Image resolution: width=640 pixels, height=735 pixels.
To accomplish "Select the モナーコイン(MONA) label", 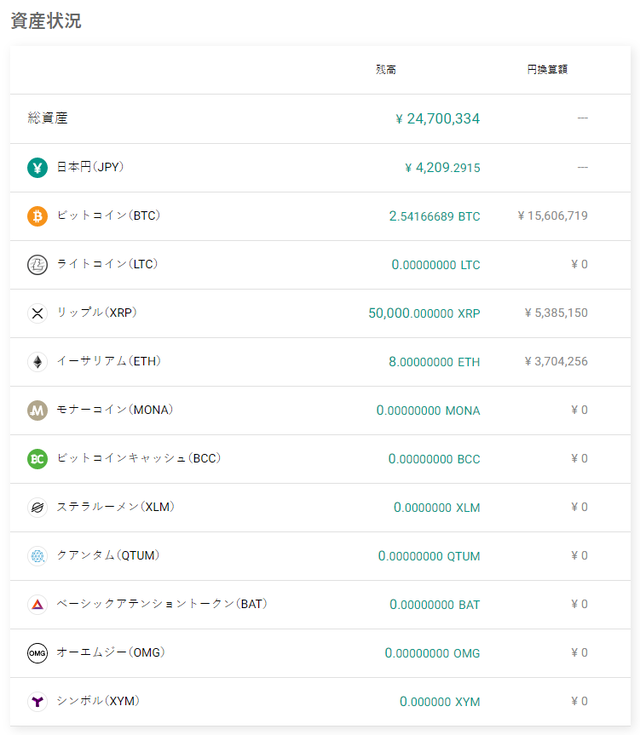I will point(115,410).
